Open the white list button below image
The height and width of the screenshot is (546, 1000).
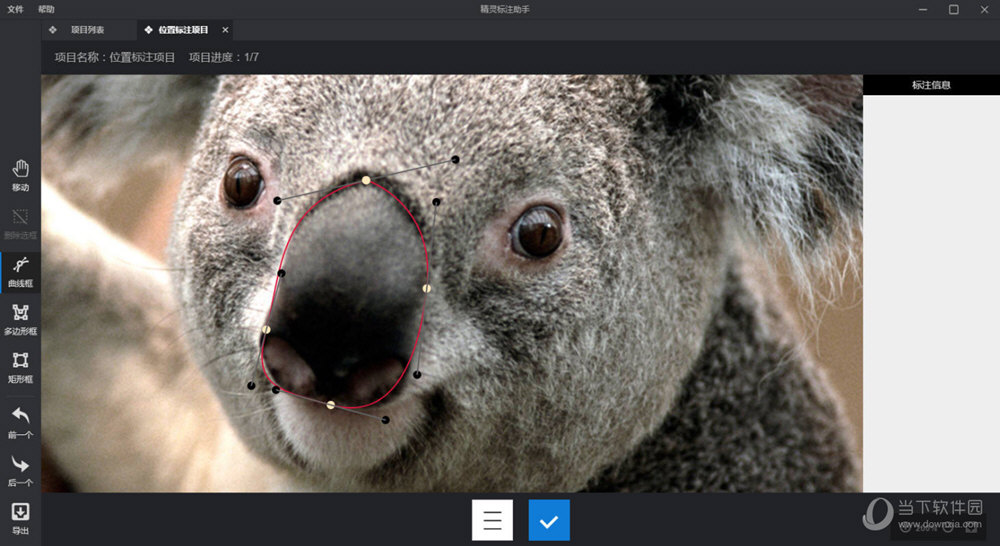[x=492, y=520]
